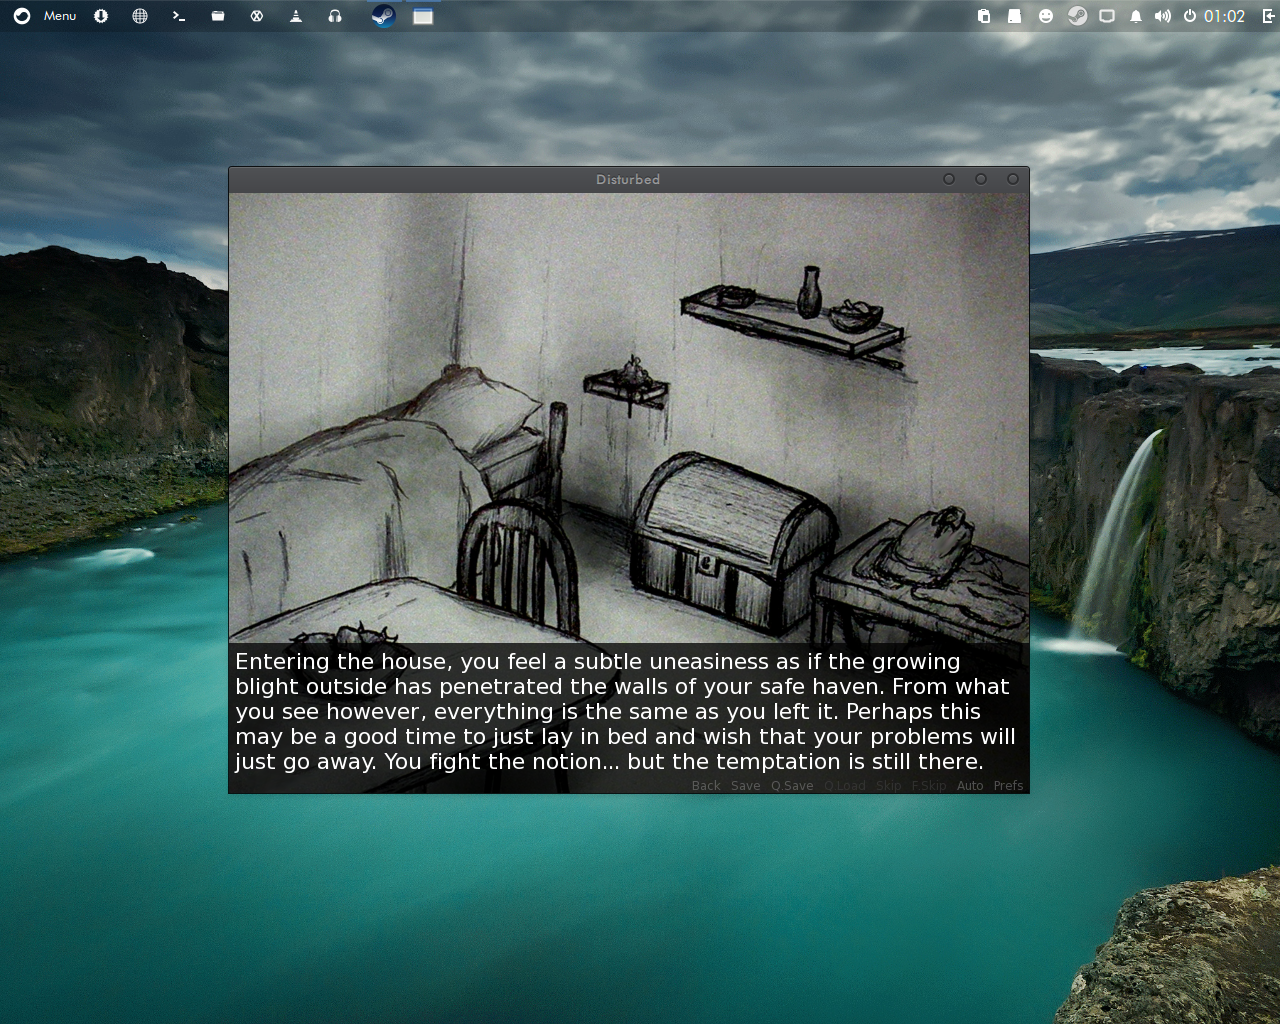1280x1024 pixels.
Task: Click the Solus logo icon beside Menu
Action: 21,16
